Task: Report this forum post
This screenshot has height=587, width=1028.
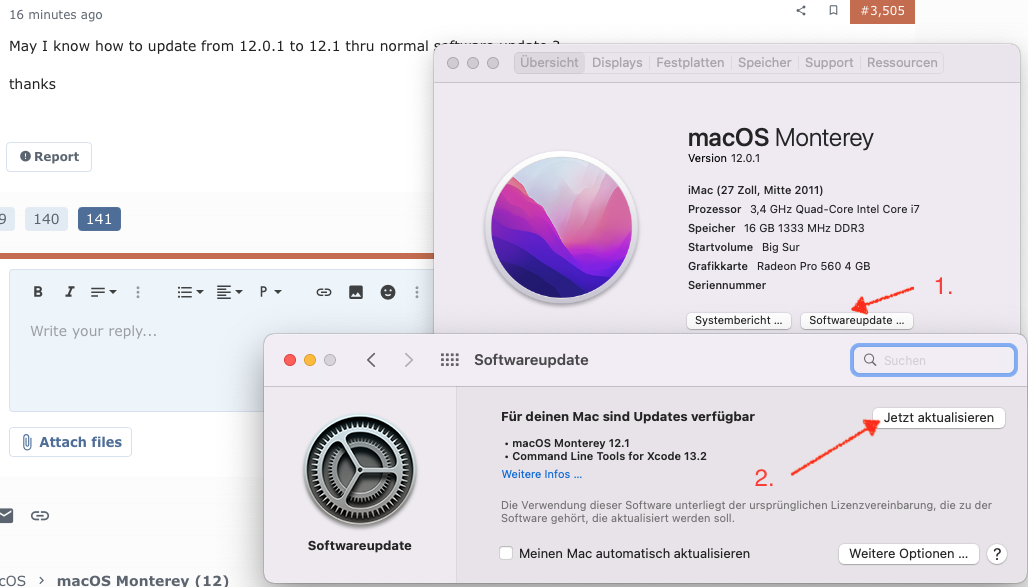Action: pyautogui.click(x=49, y=157)
